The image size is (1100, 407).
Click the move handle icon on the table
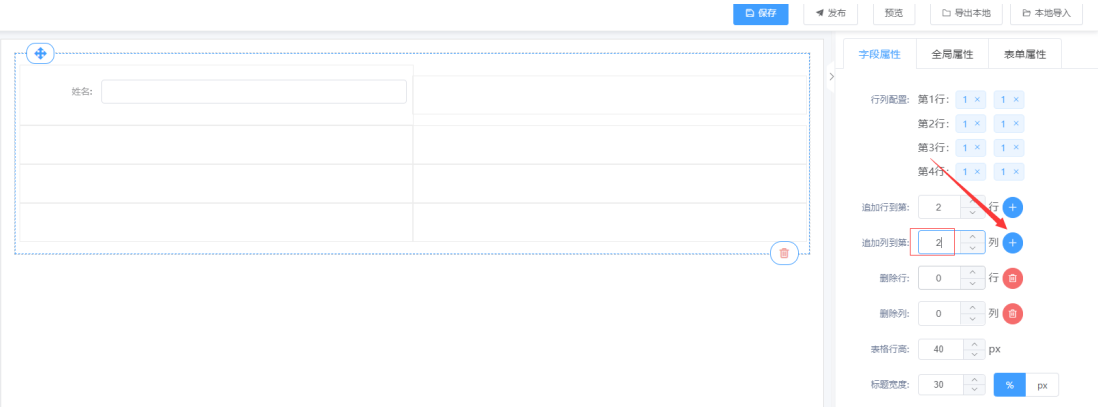click(x=40, y=53)
